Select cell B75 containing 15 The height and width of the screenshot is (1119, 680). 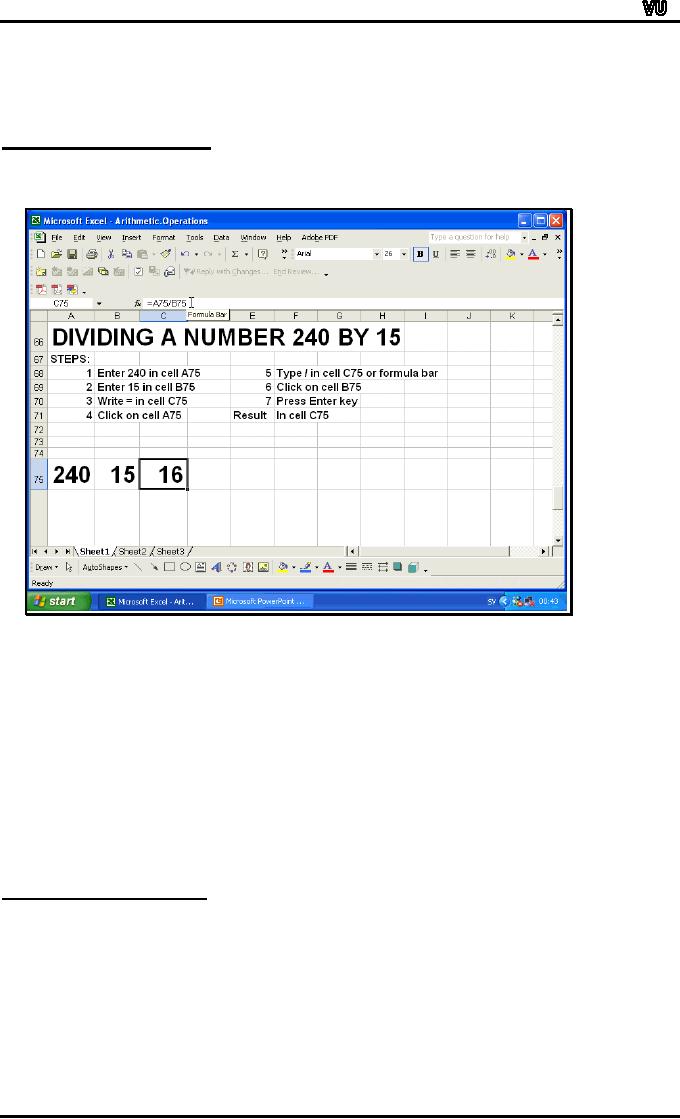[117, 474]
